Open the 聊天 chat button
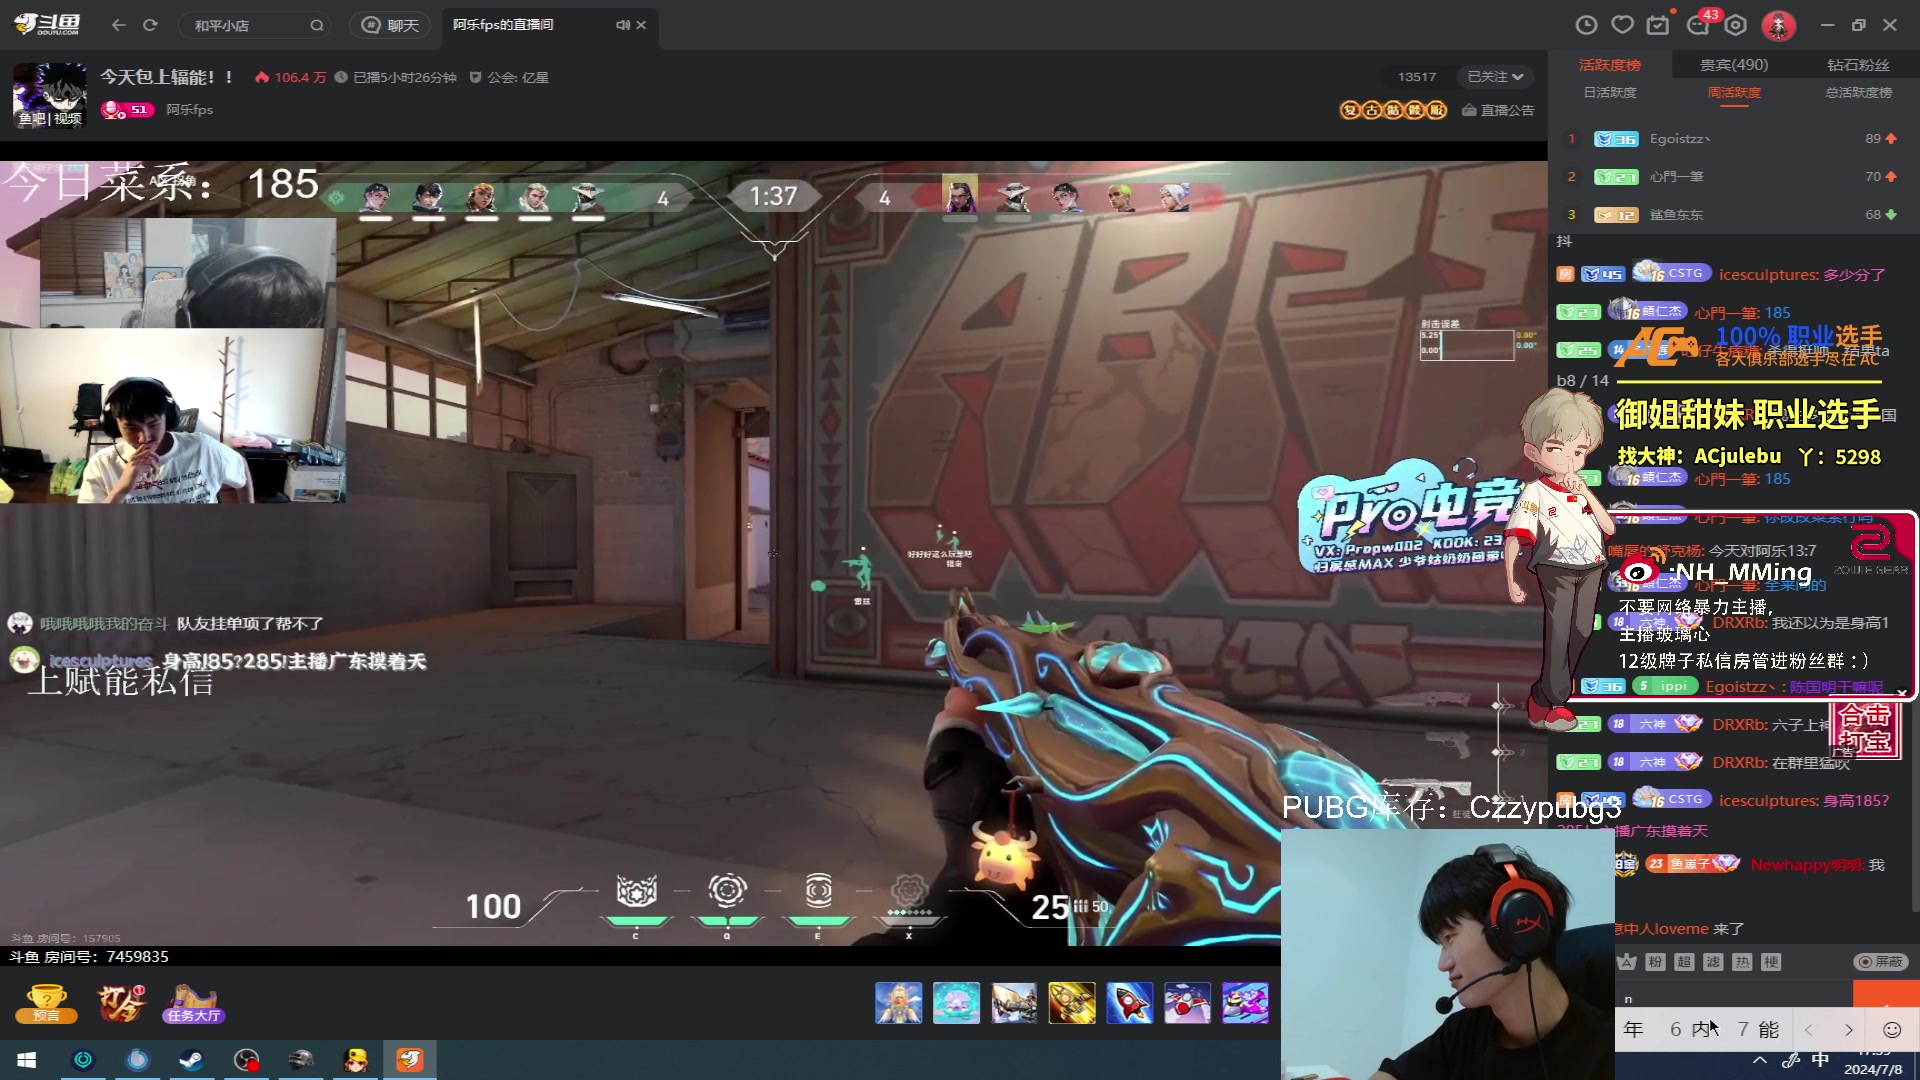This screenshot has width=1920, height=1080. coord(390,25)
